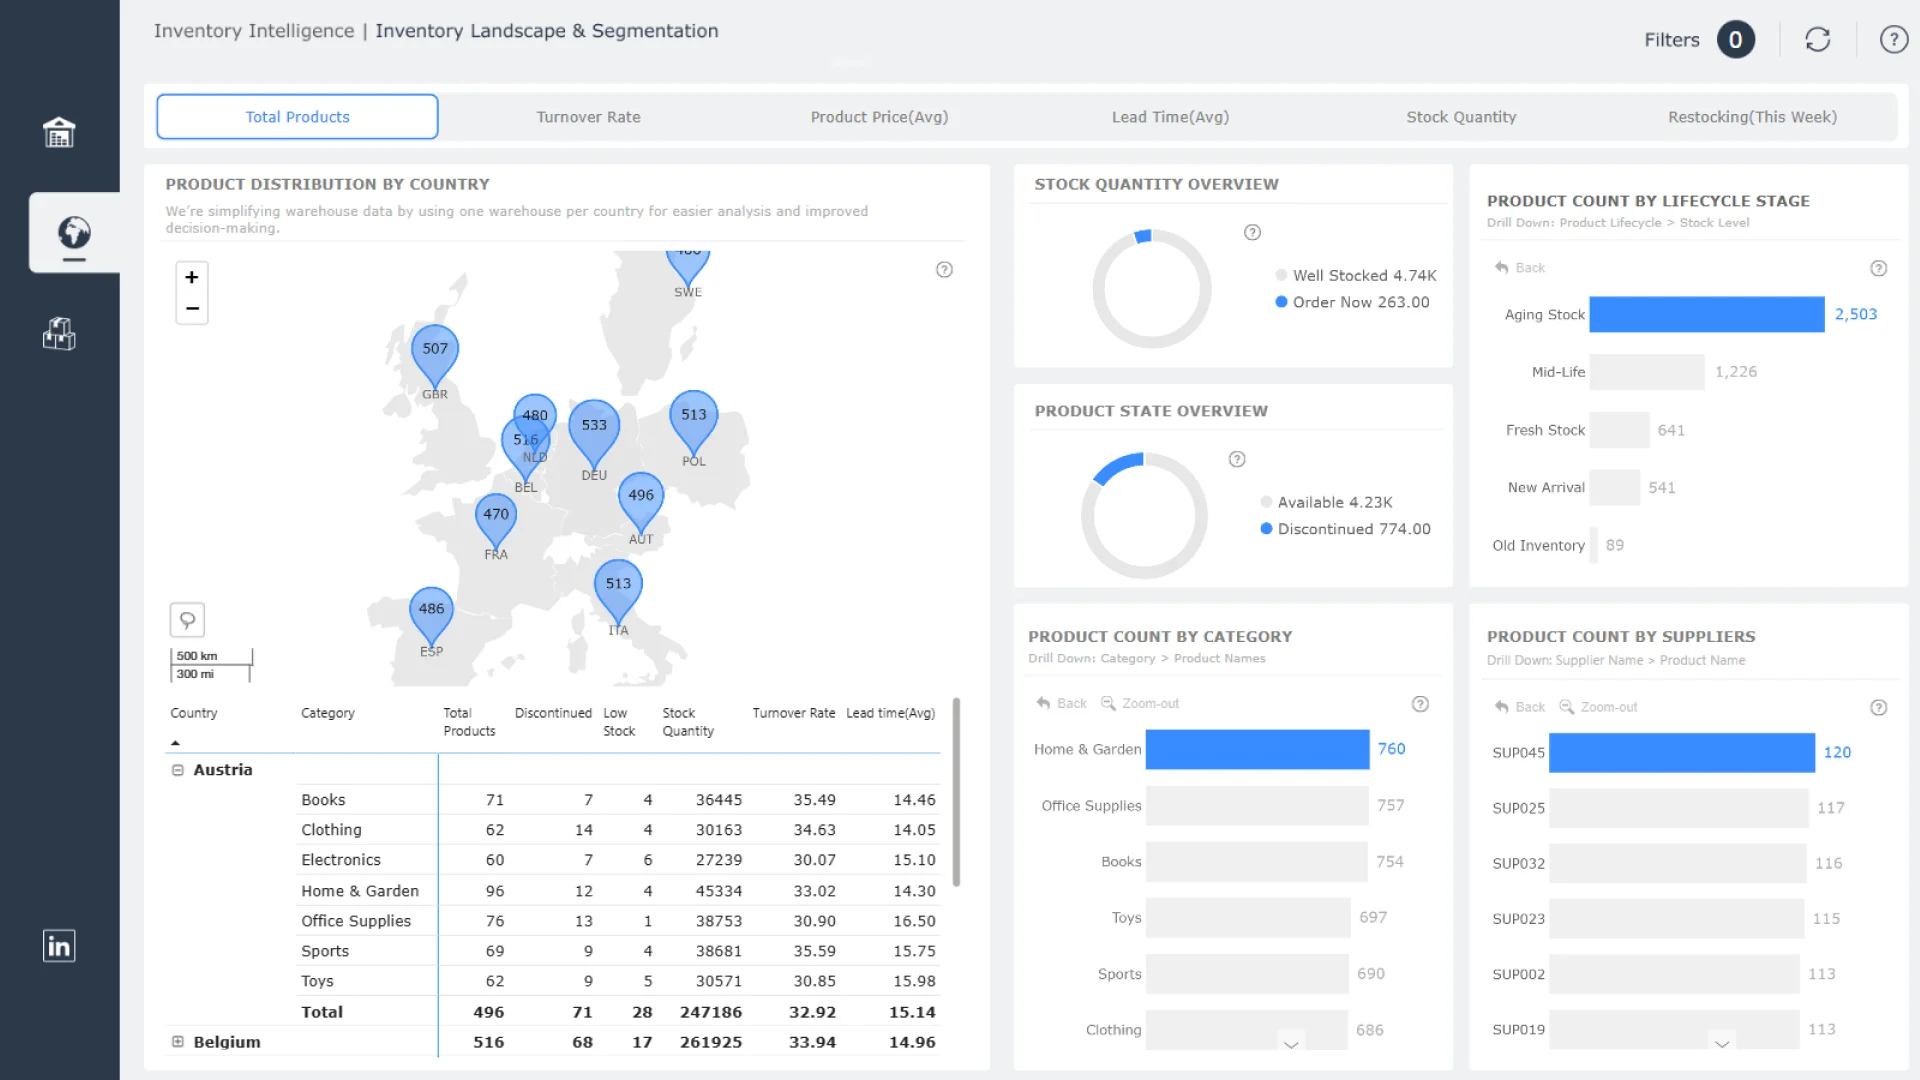
Task: Expand the Belgium row group
Action: [x=178, y=1042]
